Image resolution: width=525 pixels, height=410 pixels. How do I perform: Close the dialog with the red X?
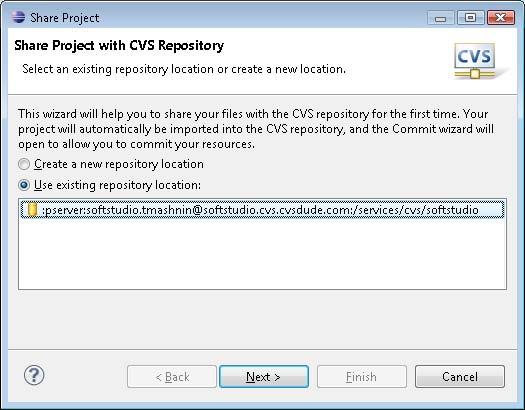(x=501, y=18)
